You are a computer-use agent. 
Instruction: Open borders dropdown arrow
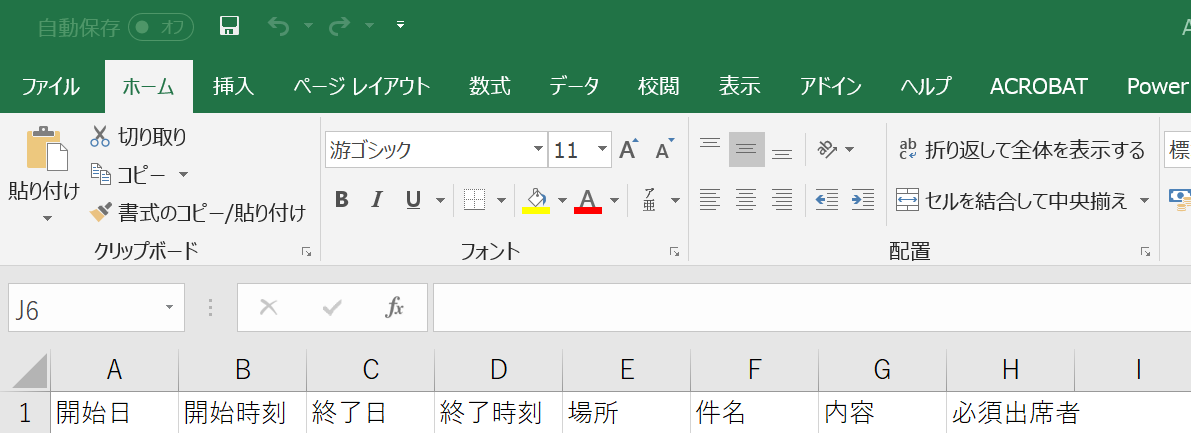[501, 201]
